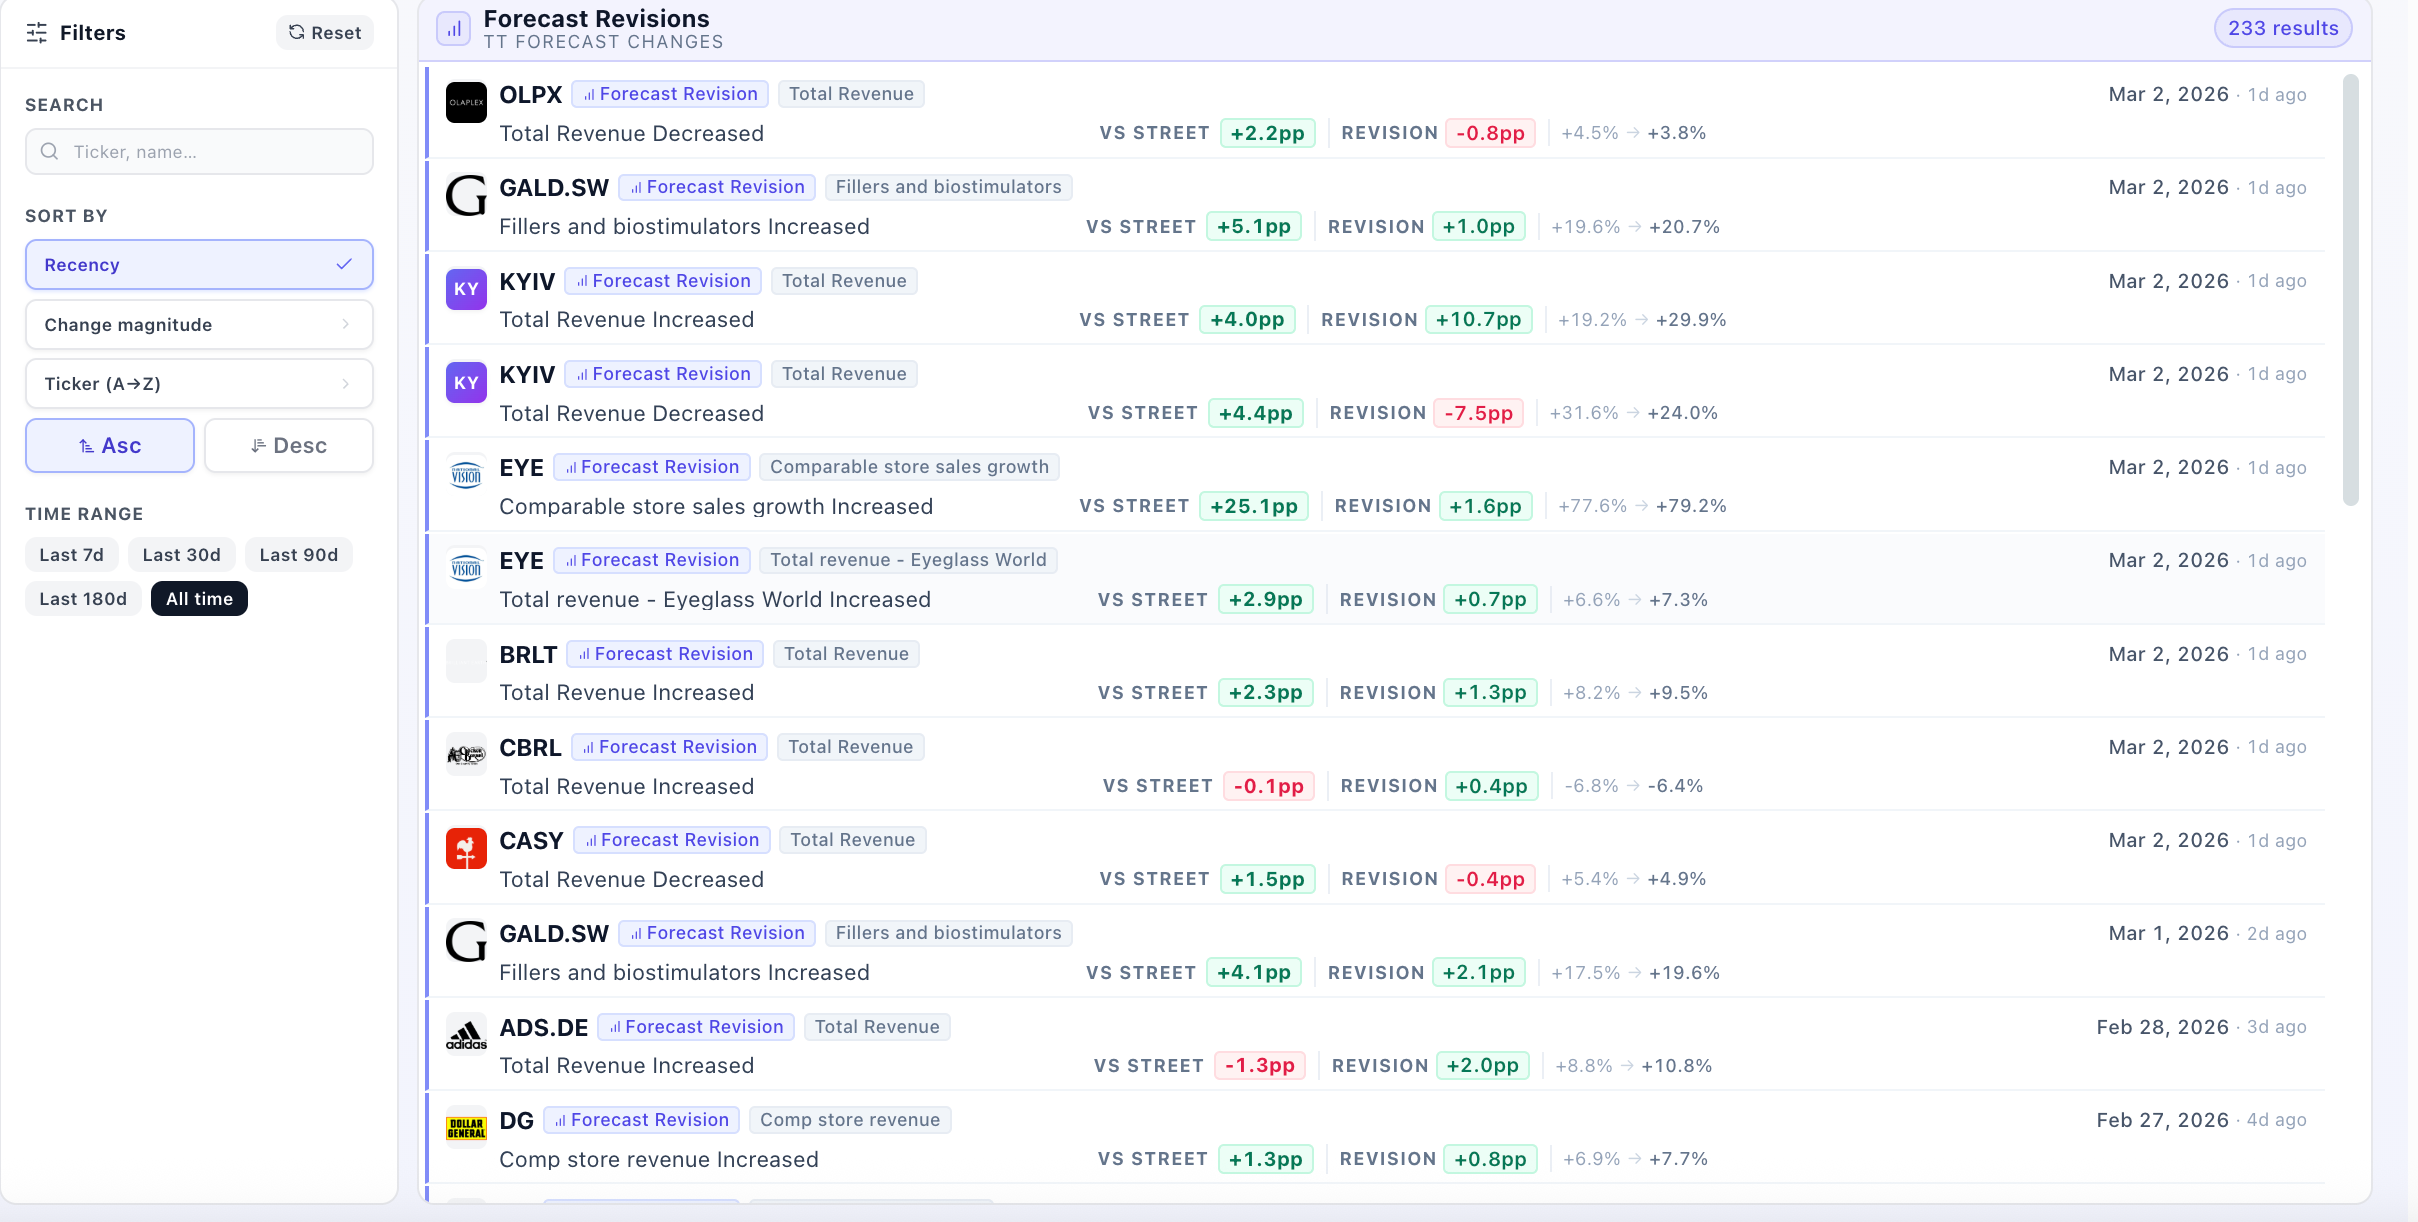Focus the Ticker, name search field
The width and height of the screenshot is (2418, 1222).
(199, 152)
